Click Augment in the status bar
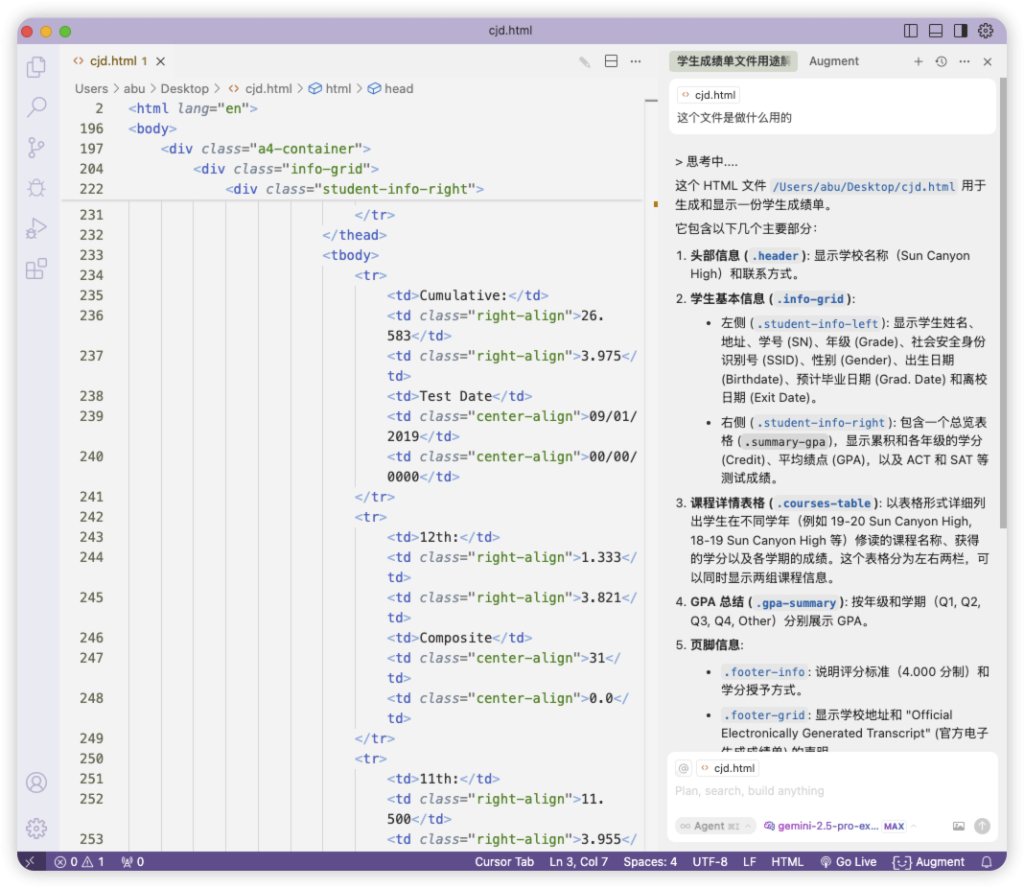1024x888 pixels. [x=929, y=863]
